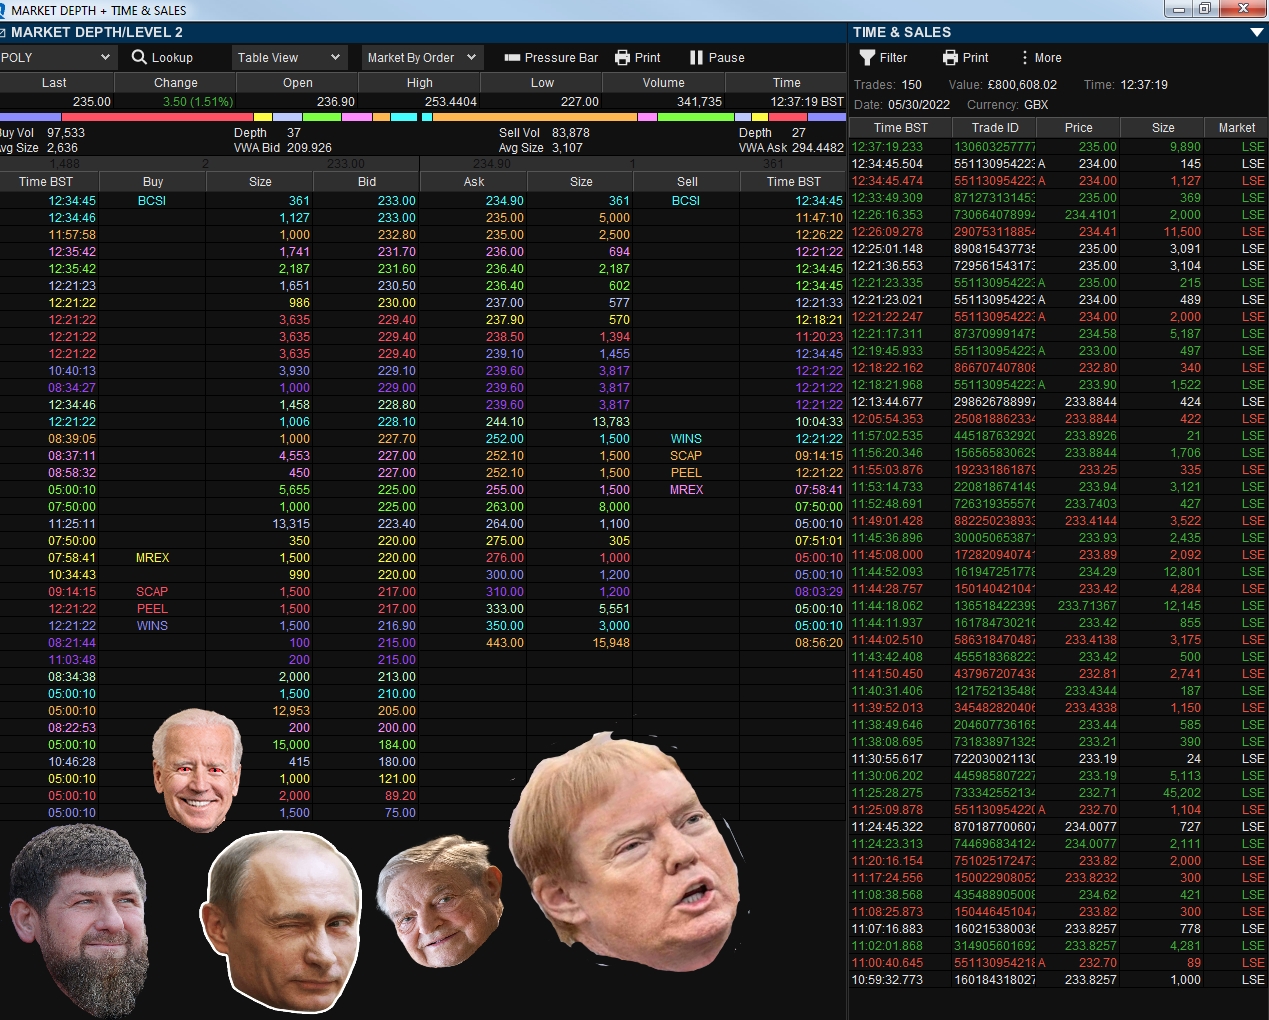Click the bid size 13,315
Image resolution: width=1269 pixels, height=1020 pixels.
click(x=291, y=524)
